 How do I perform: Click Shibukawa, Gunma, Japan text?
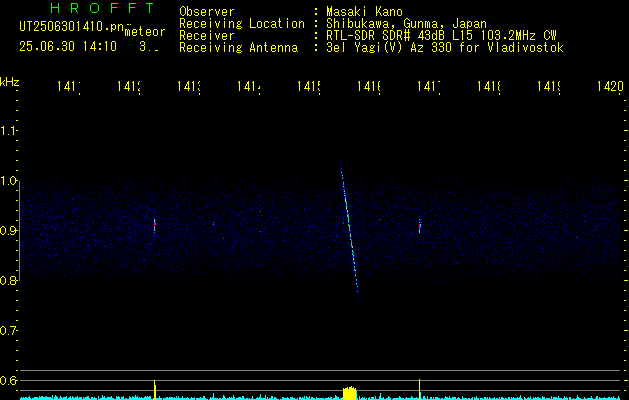406,24
